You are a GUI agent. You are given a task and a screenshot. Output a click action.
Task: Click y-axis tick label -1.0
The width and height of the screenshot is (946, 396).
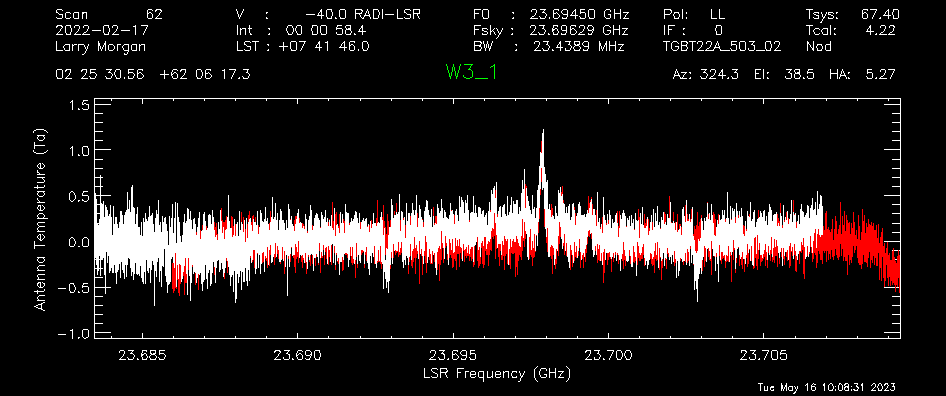tap(74, 334)
